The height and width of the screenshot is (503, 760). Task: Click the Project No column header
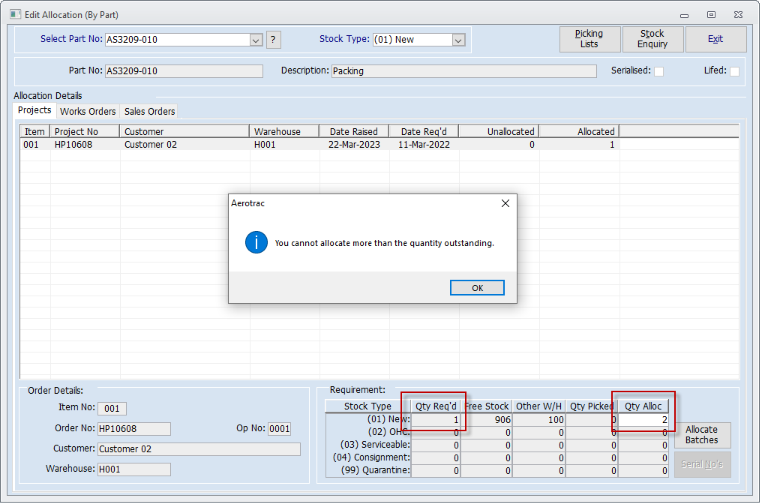coord(85,131)
